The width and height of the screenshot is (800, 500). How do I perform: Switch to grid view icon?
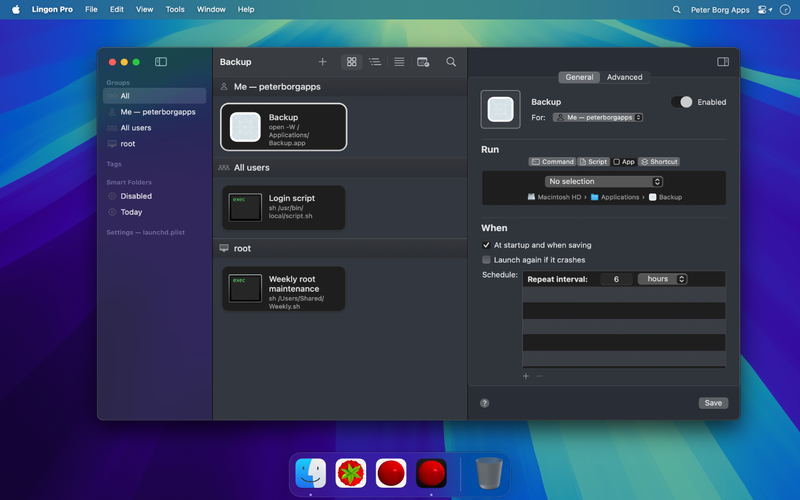click(352, 62)
